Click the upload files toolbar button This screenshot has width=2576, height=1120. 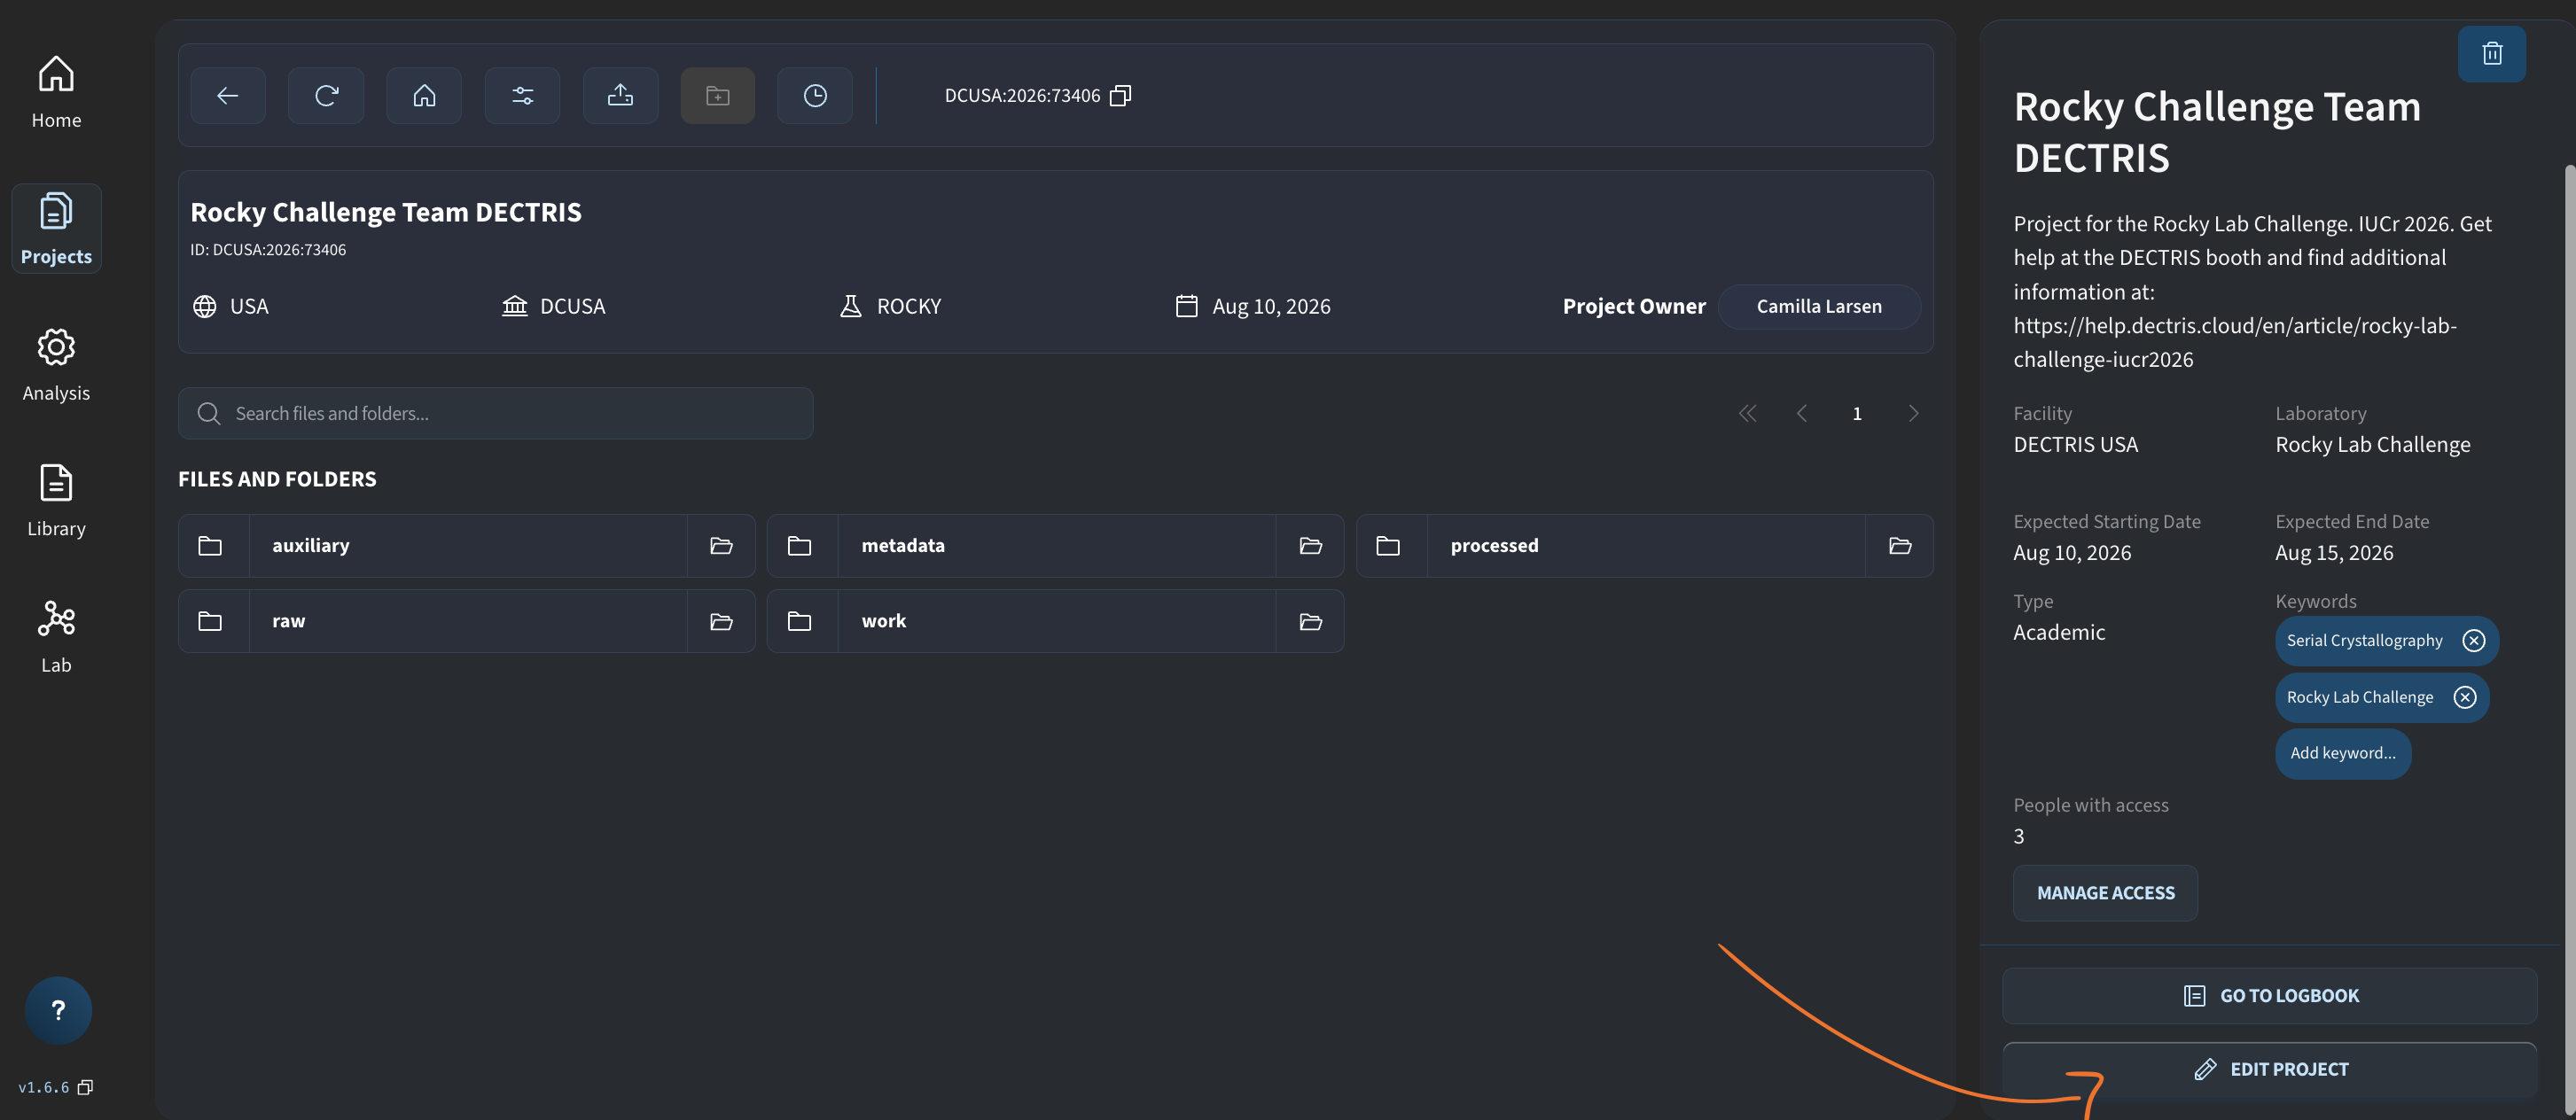pyautogui.click(x=620, y=96)
